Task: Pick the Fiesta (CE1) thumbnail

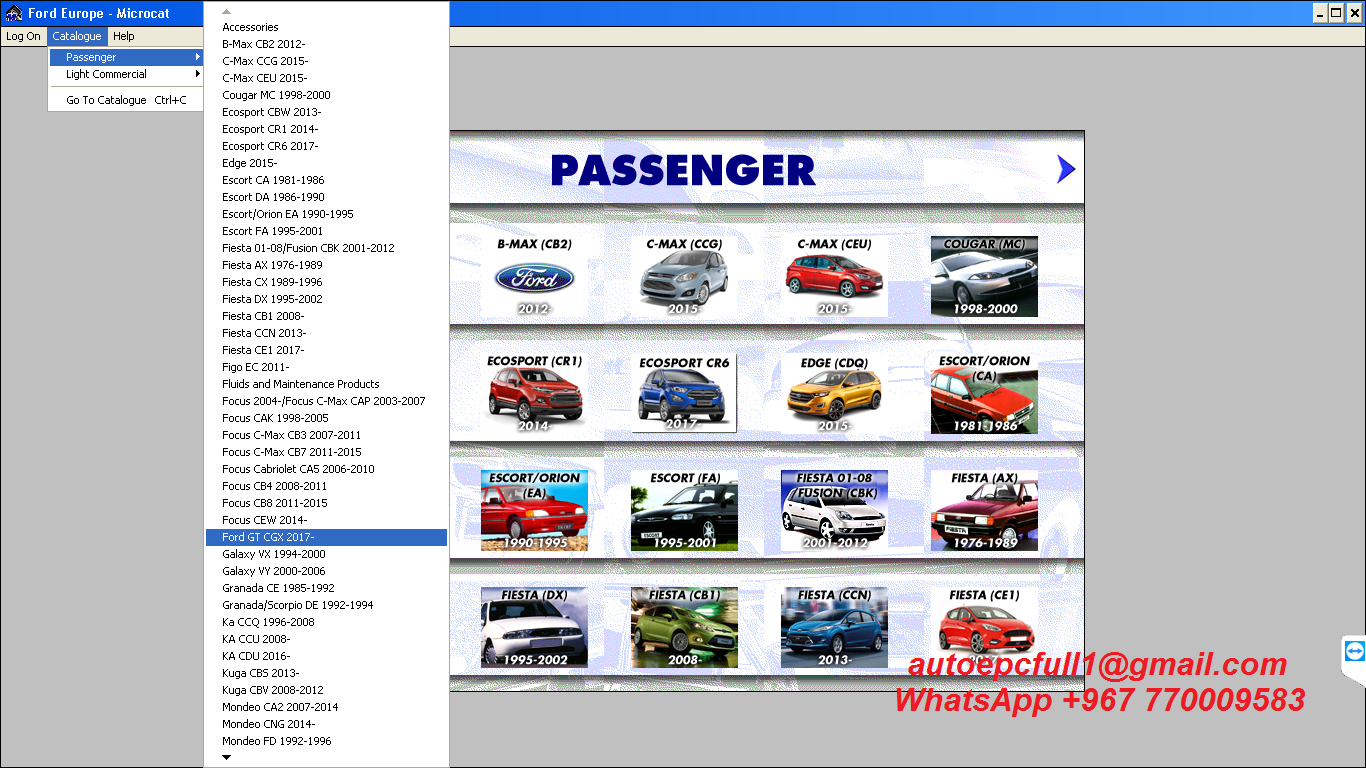Action: (x=984, y=628)
